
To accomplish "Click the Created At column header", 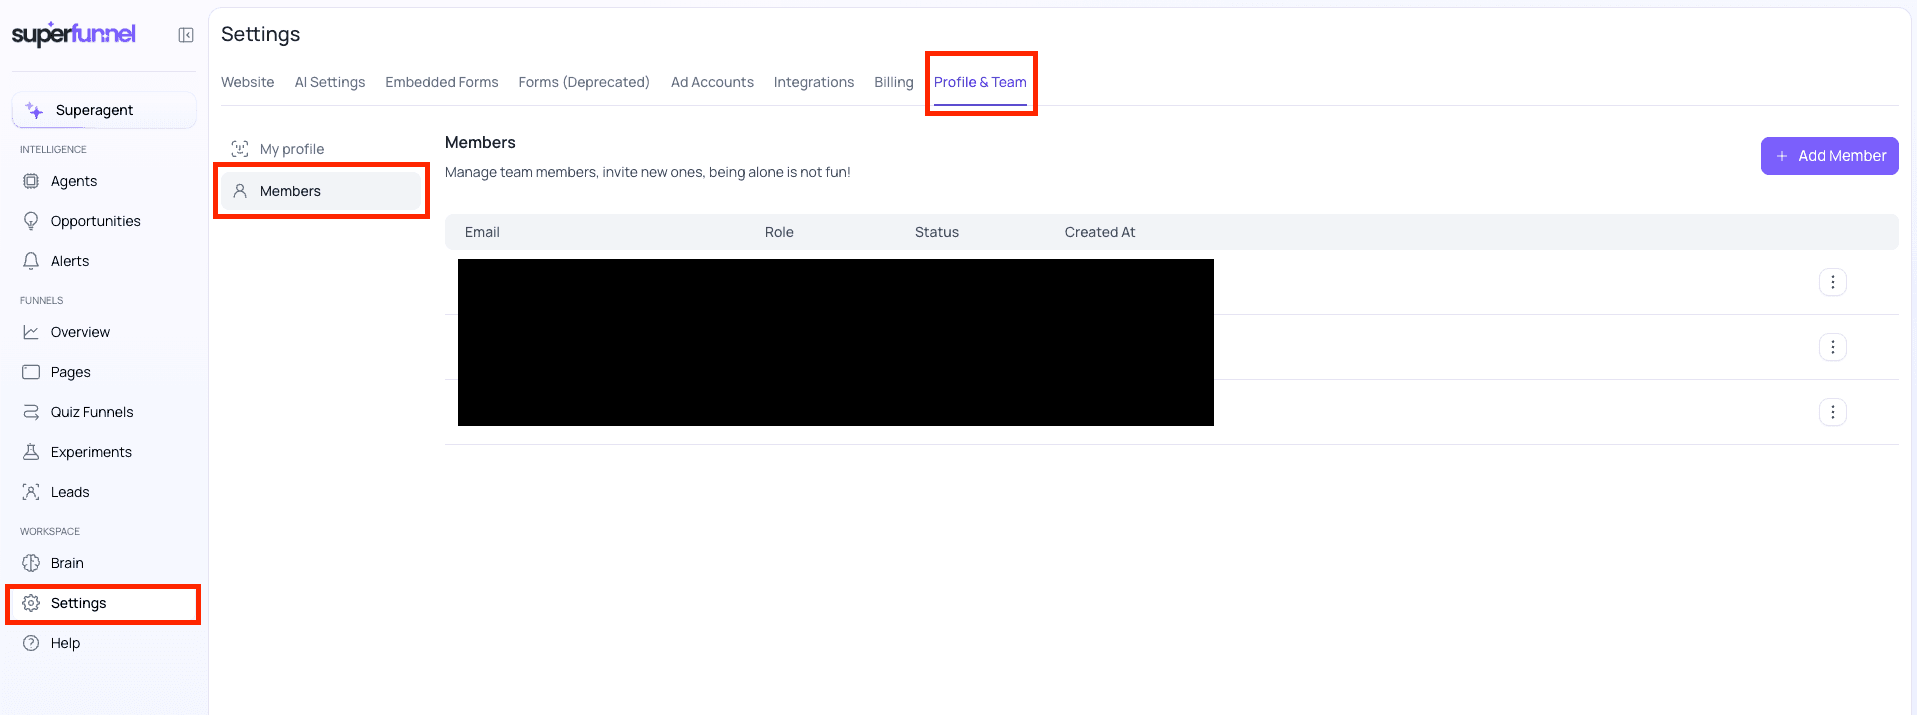I will click(1100, 232).
